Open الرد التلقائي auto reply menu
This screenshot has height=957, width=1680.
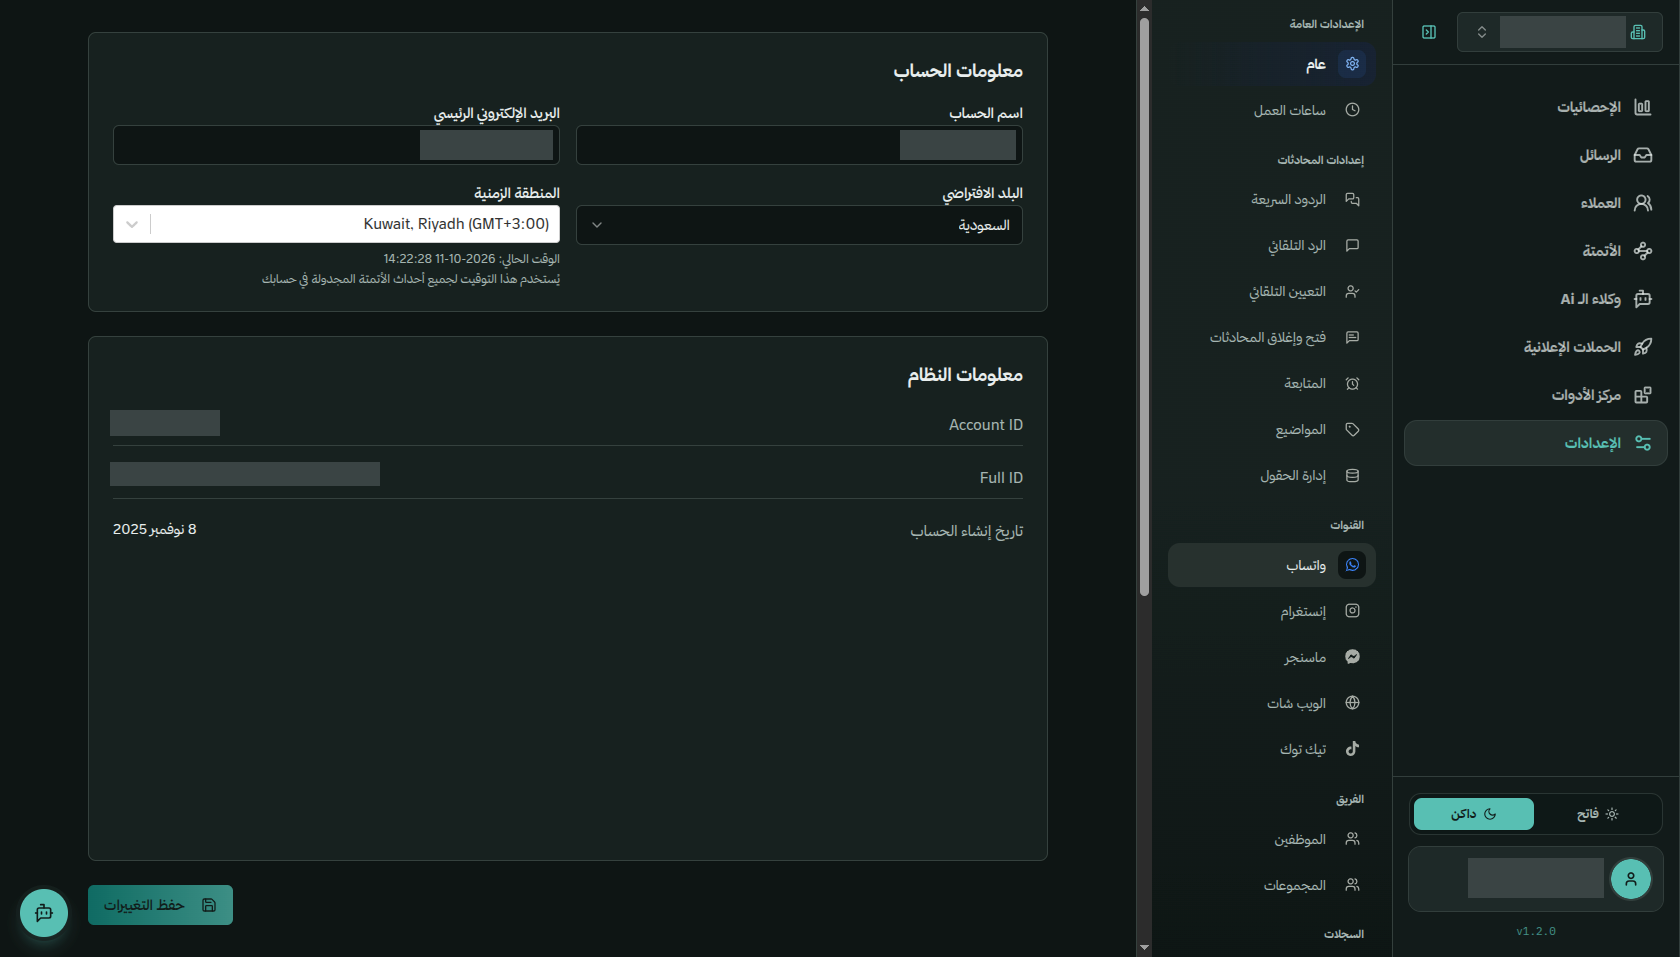(1272, 246)
